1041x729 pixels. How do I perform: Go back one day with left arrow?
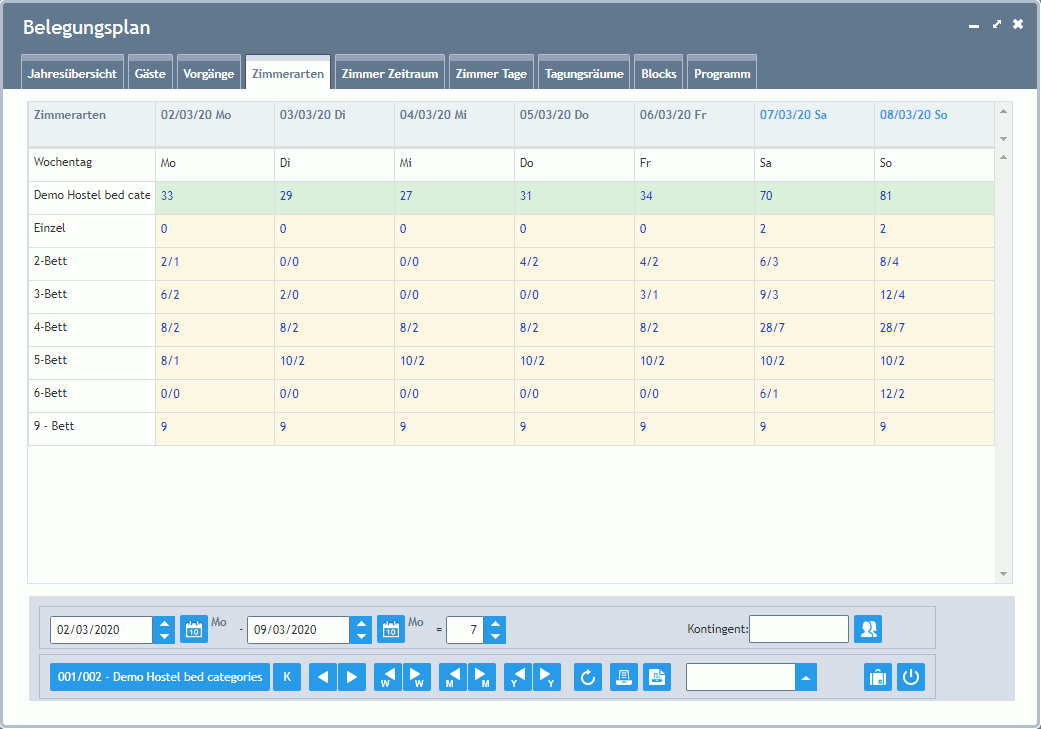point(323,677)
